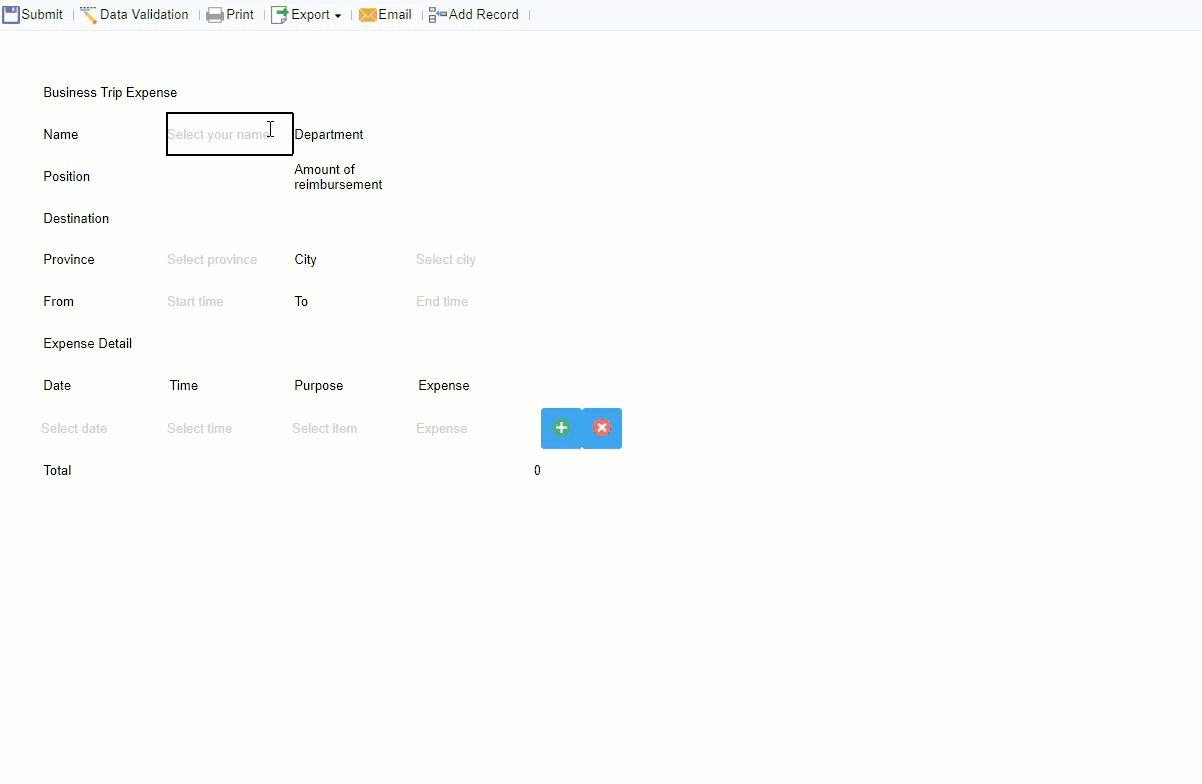Viewport: 1202px width, 784px height.
Task: Click the Total value 0
Action: [537, 471]
